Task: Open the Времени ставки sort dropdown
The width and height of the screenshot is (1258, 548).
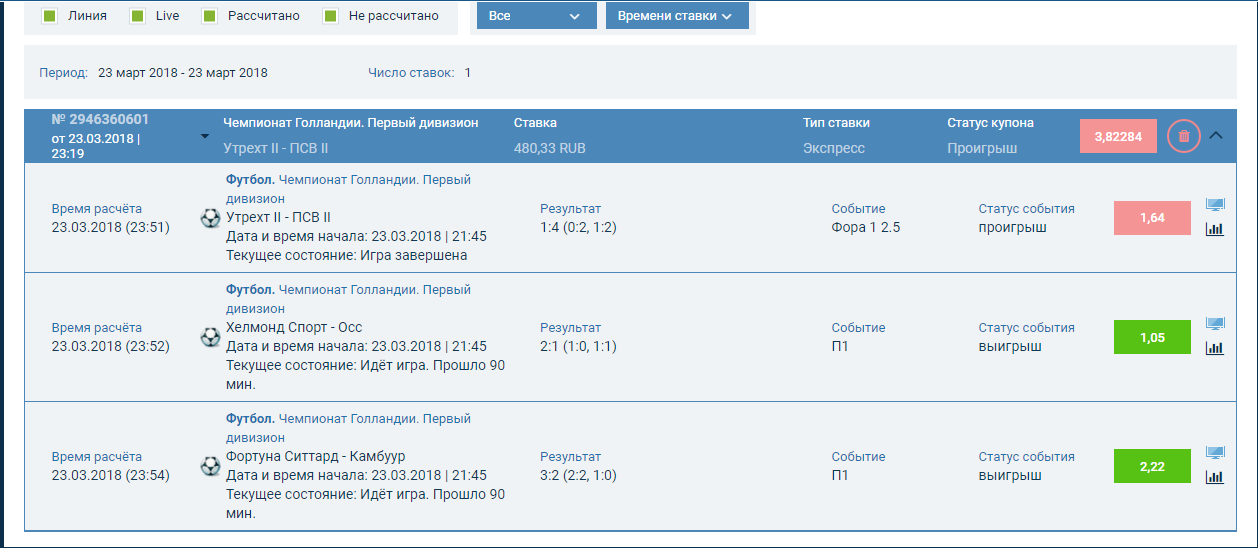Action: [676, 16]
